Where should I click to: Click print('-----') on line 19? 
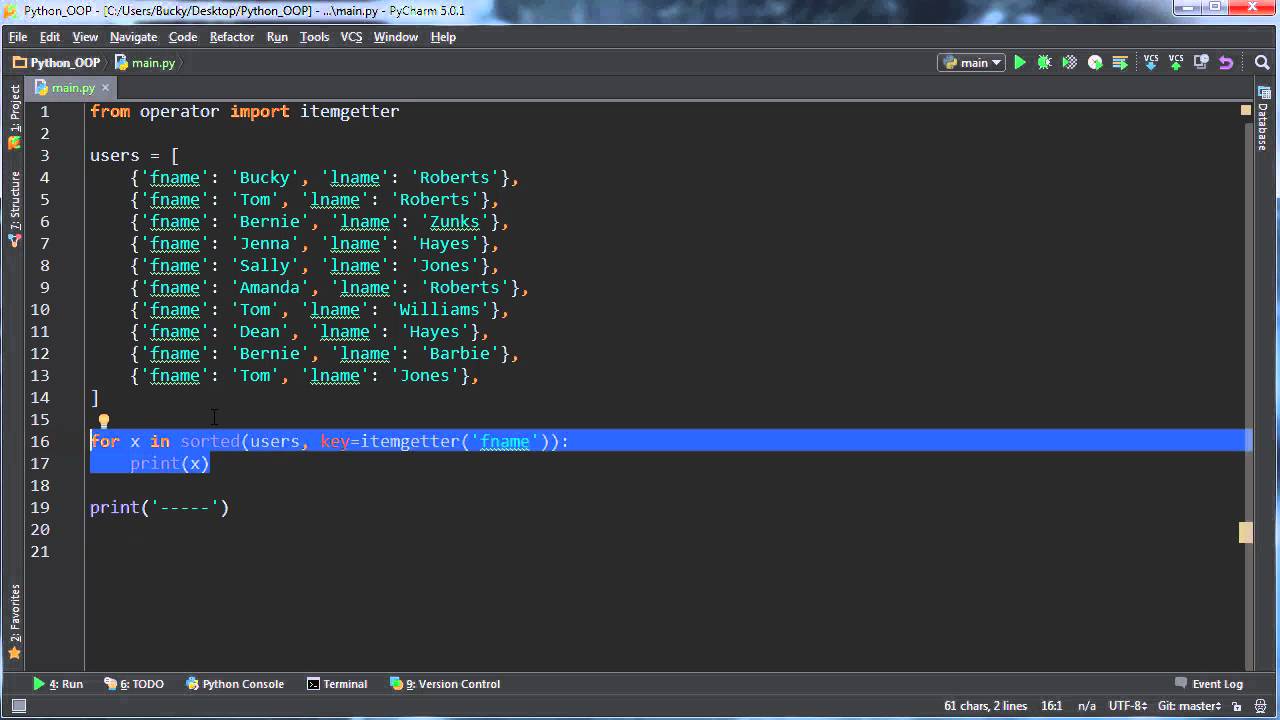(x=160, y=507)
